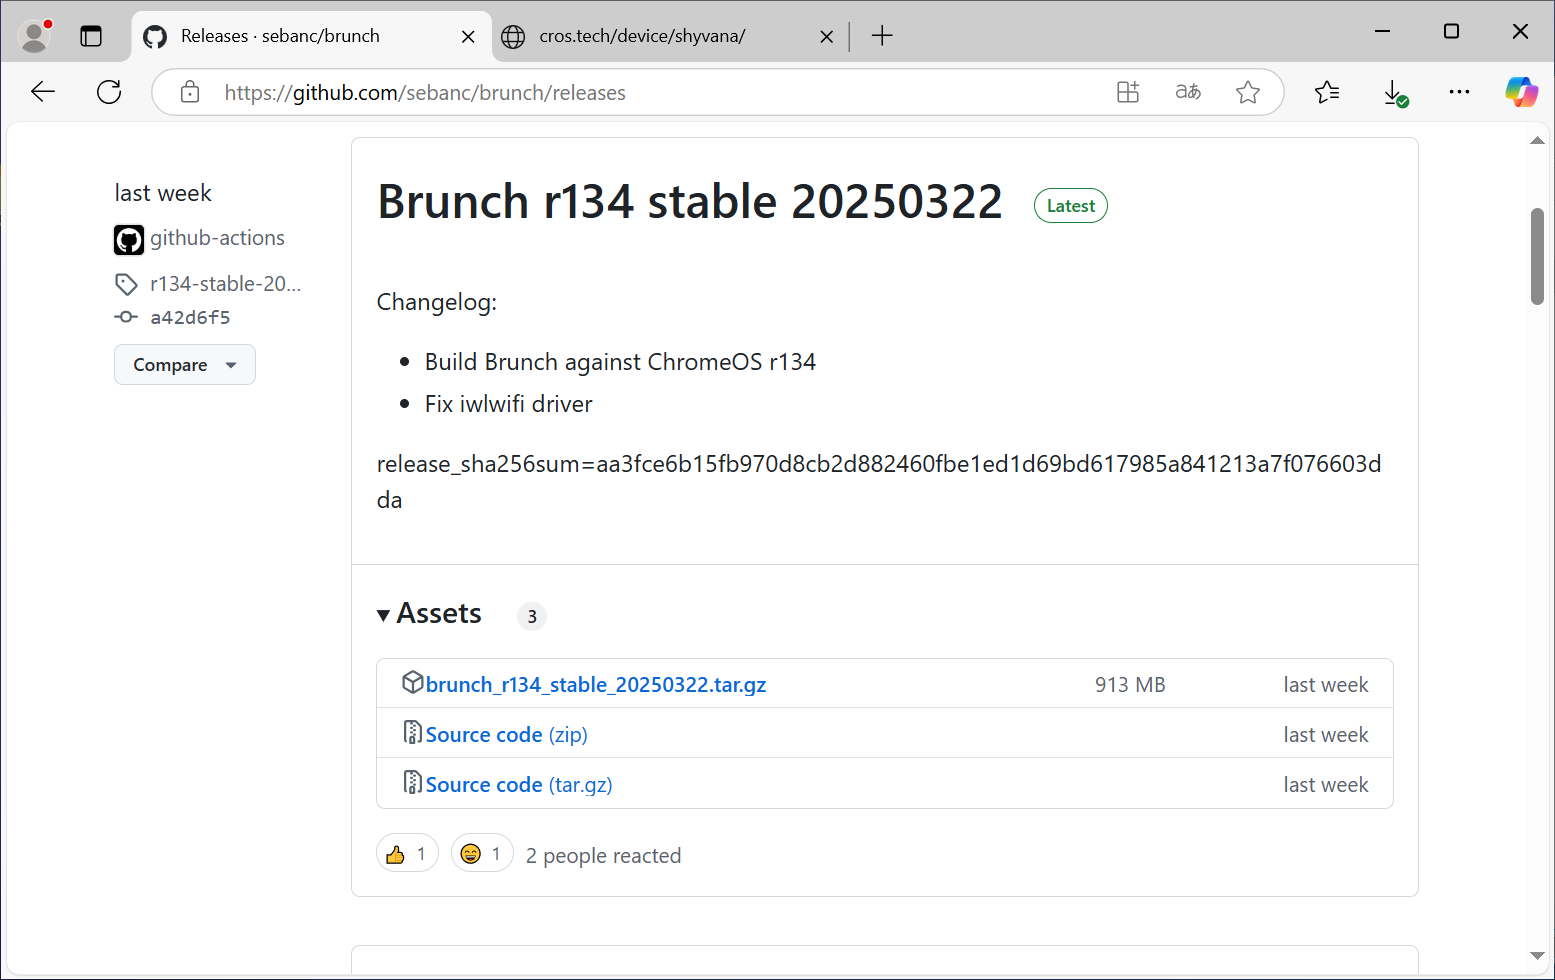Screen dimensions: 1555x980
Task: Click the Latest badge
Action: (1071, 206)
